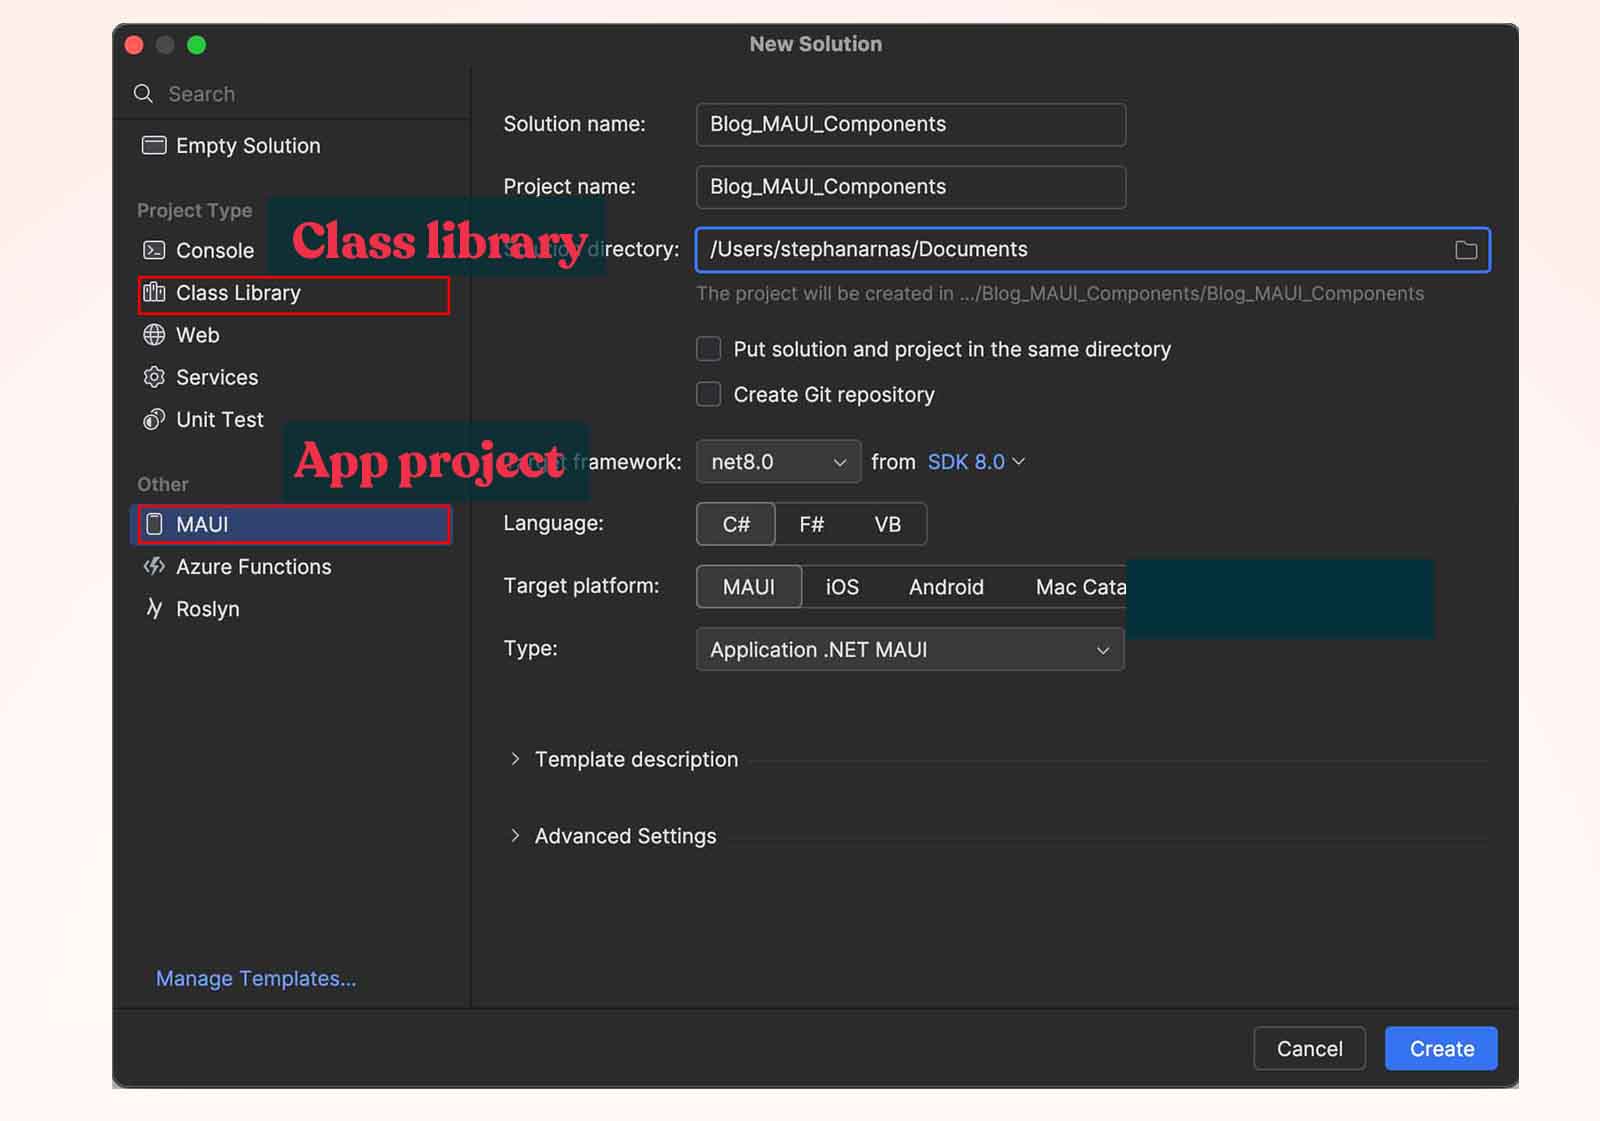Screen dimensions: 1600x1121
Task: Click the solution directory path field
Action: click(x=1093, y=250)
